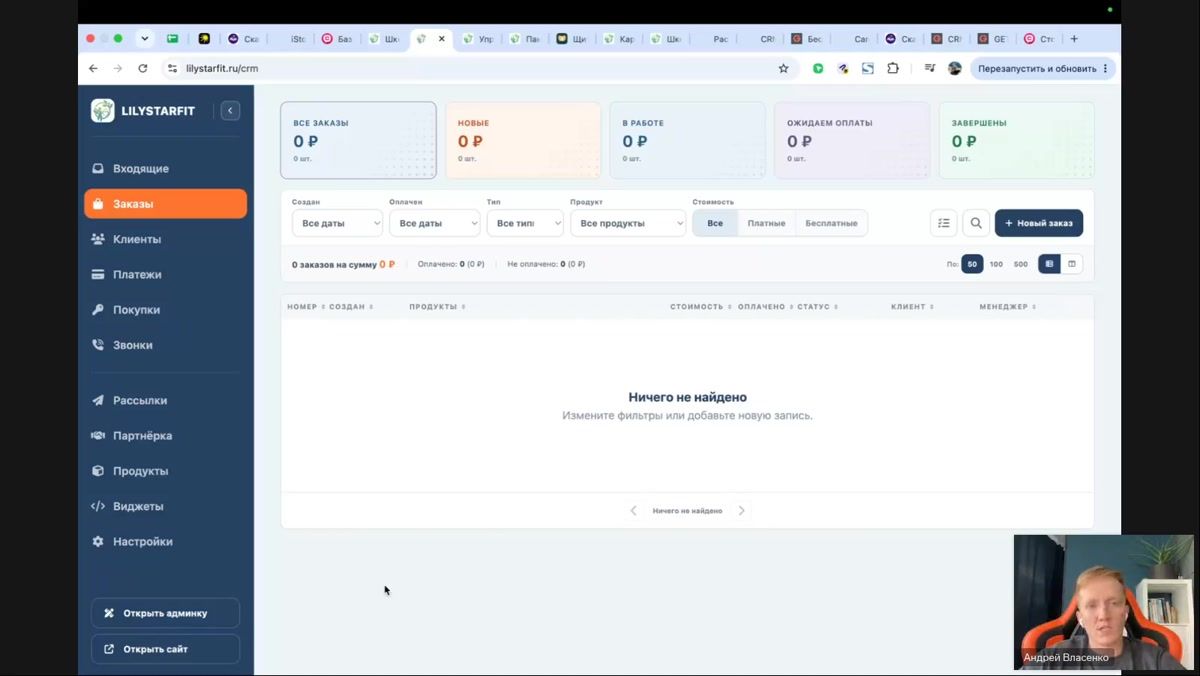Sort by the Стоимость column
Image resolution: width=1200 pixels, height=676 pixels.
pos(701,307)
